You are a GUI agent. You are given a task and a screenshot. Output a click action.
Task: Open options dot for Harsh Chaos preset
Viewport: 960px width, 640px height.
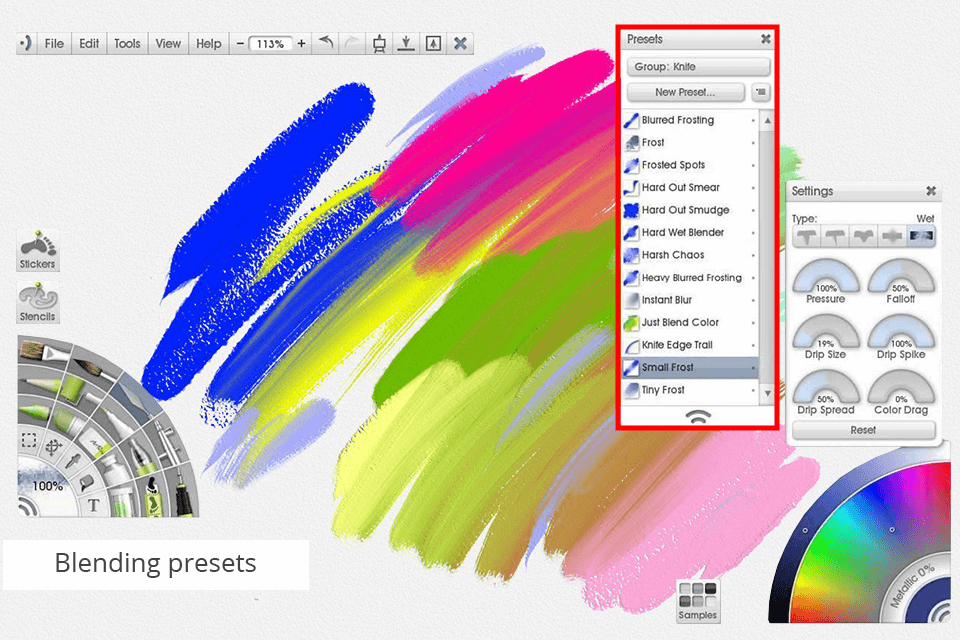[x=753, y=255]
